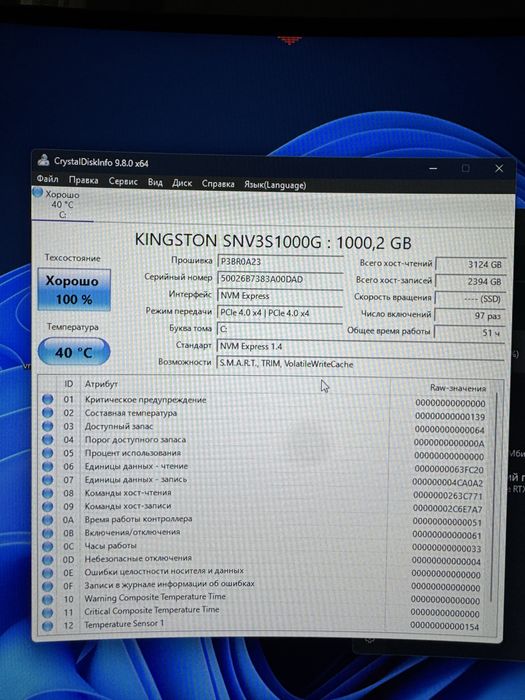Click status dot for Критическое предупреждение

[48, 399]
